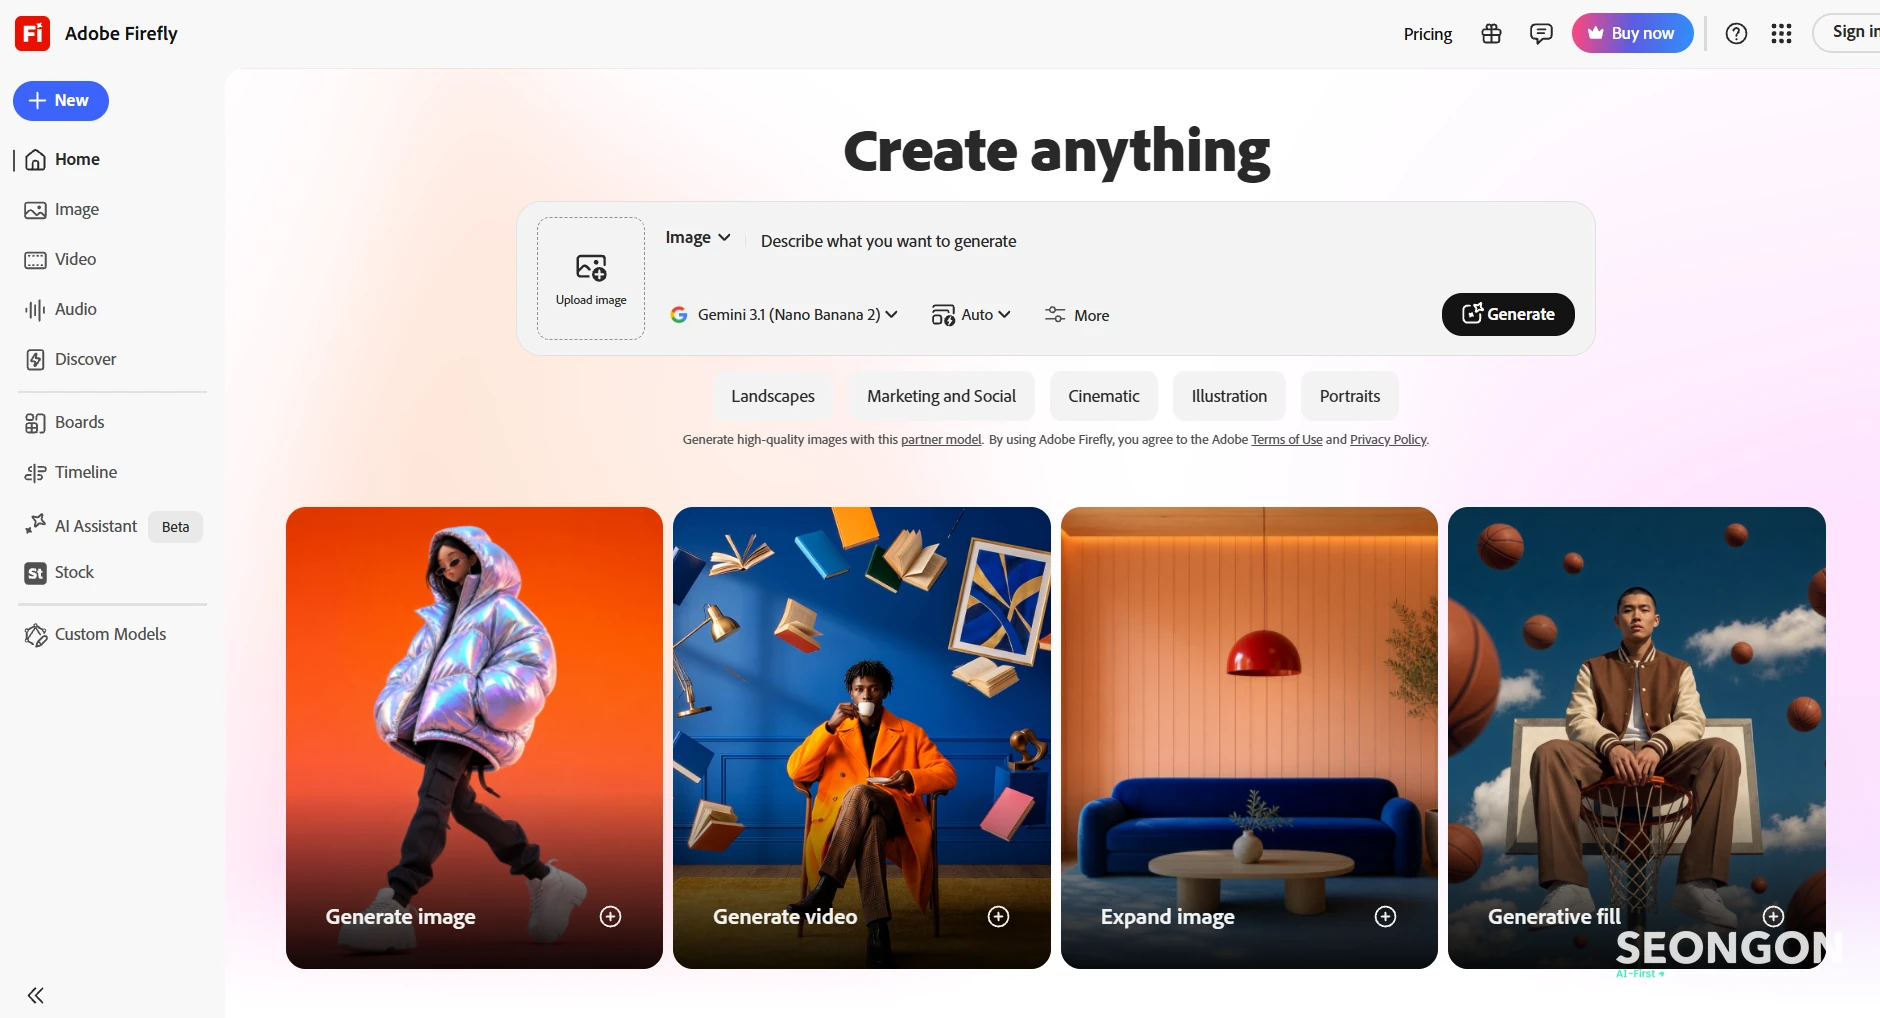Select the Portraits suggestion chip
This screenshot has width=1880, height=1018.
(1350, 396)
